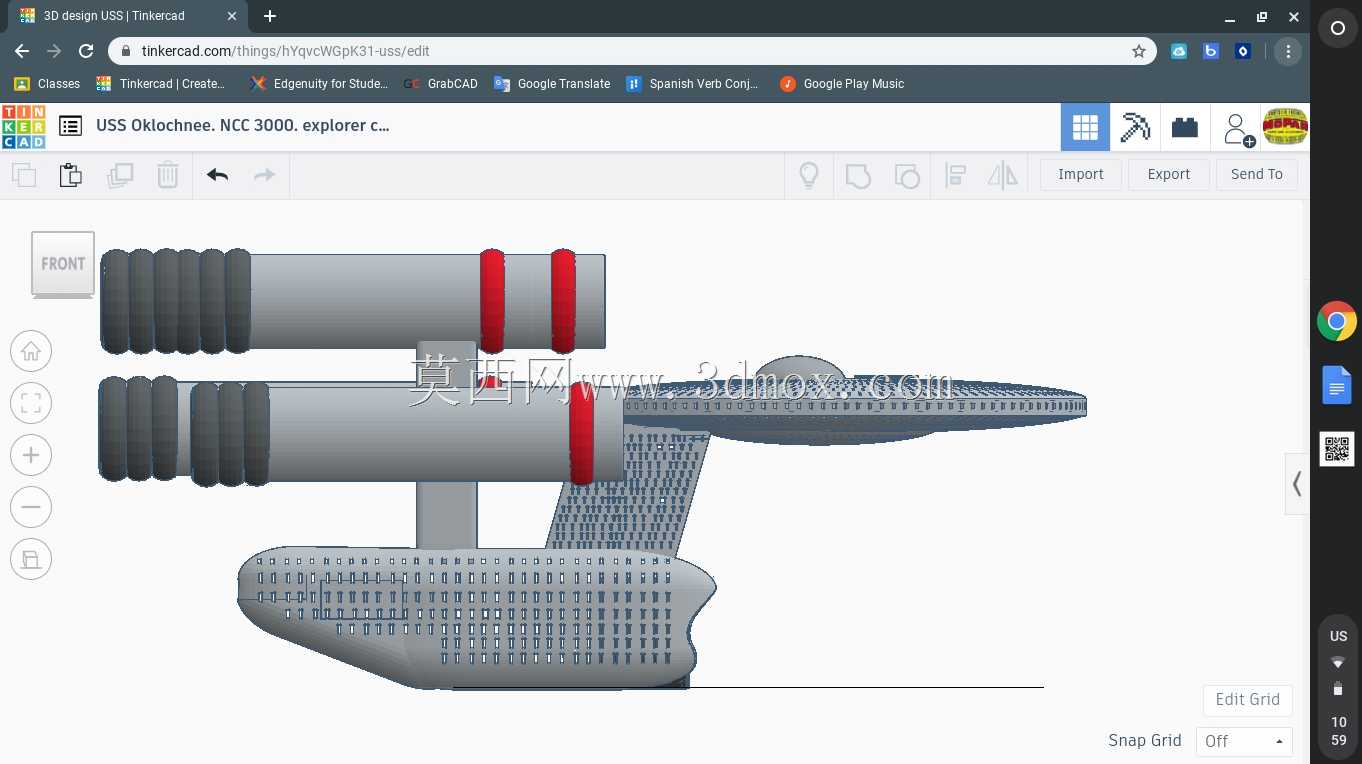Image resolution: width=1362 pixels, height=764 pixels.
Task: Click the FRONT view cube
Action: click(x=63, y=265)
